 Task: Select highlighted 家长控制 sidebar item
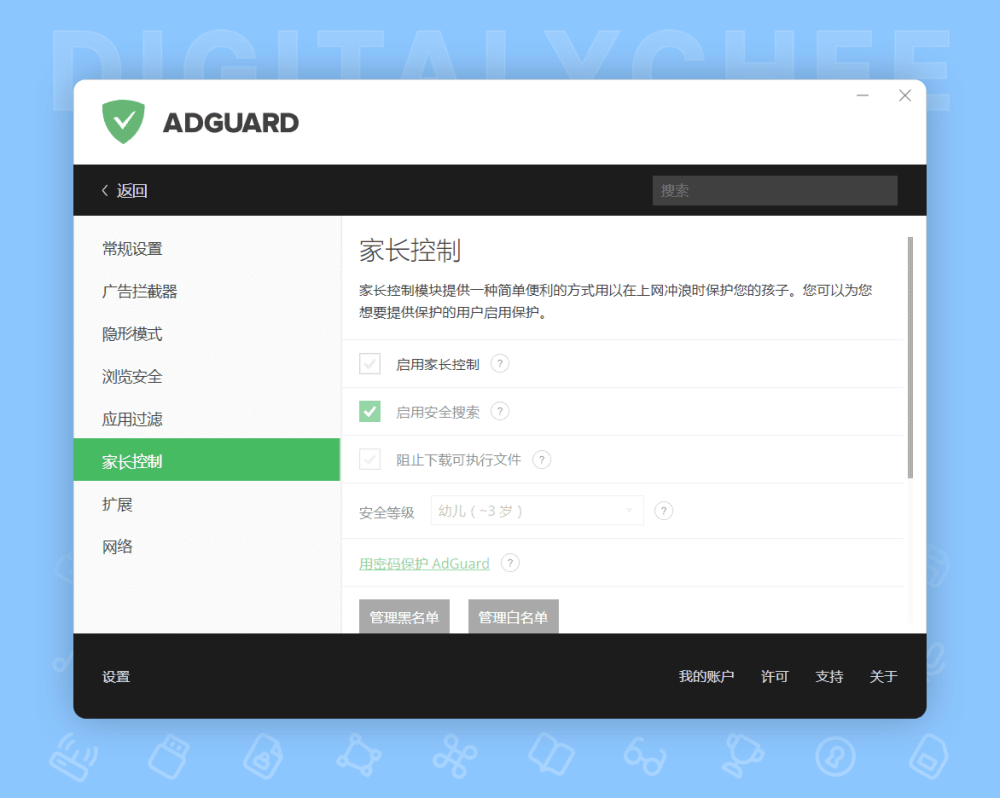click(207, 459)
